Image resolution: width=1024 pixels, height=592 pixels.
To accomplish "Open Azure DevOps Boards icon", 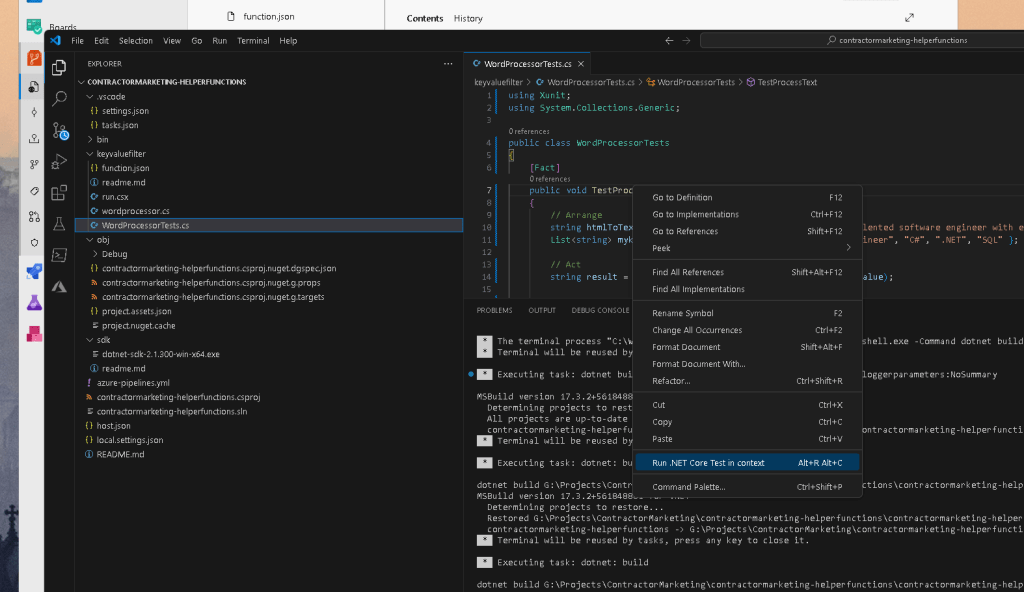I will [x=34, y=25].
